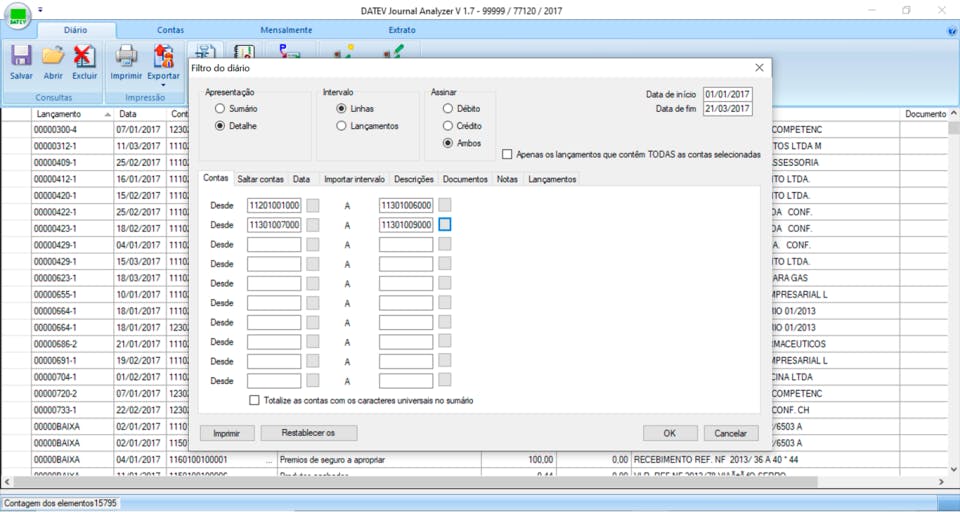Screen dimensions: 960x512
Task: Click 'Contagem dos elementos15795' in status bar
Action: (61, 503)
